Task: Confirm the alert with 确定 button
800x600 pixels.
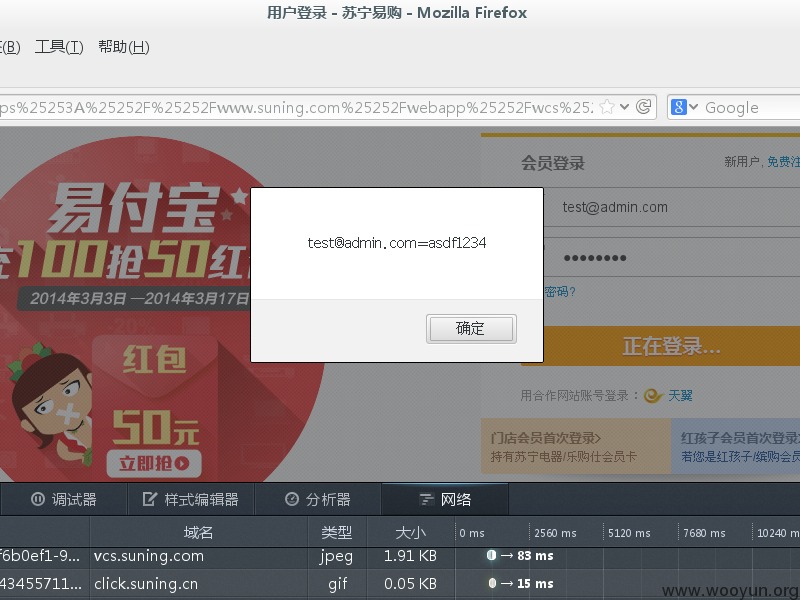Action: point(471,329)
